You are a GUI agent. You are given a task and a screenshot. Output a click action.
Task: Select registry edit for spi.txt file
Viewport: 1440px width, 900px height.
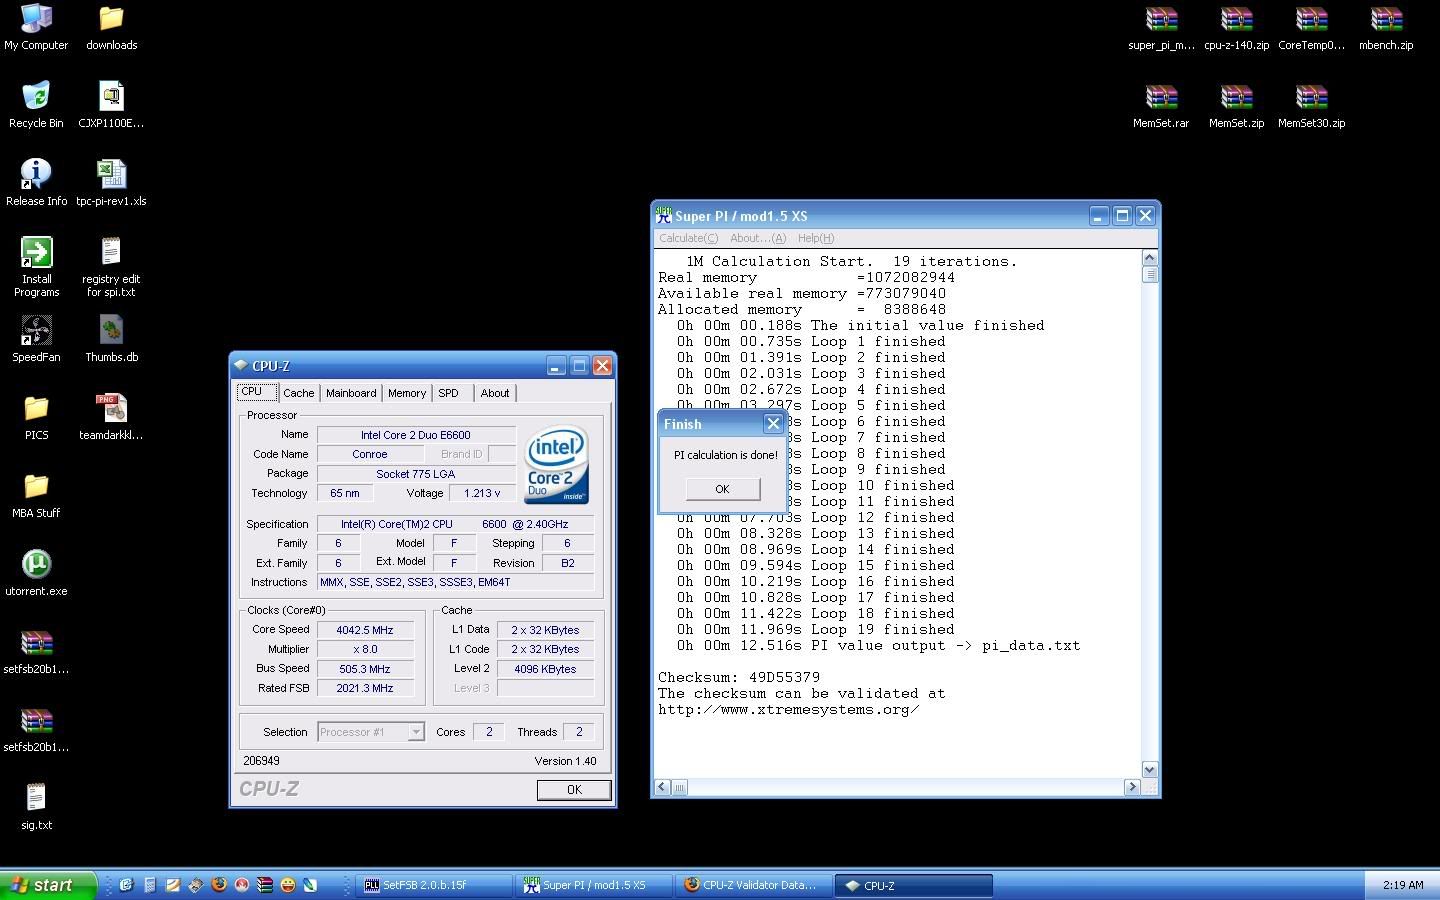[x=111, y=267]
